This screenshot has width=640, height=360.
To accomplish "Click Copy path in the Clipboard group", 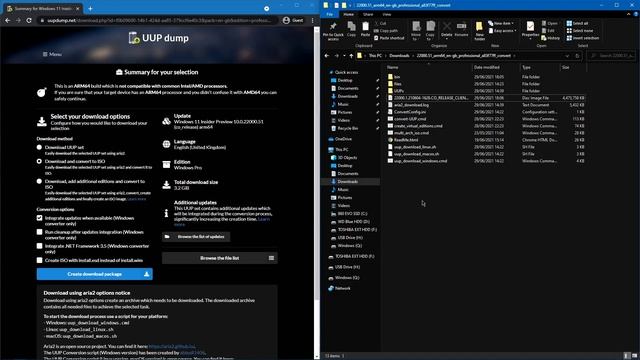I will [x=386, y=31].
